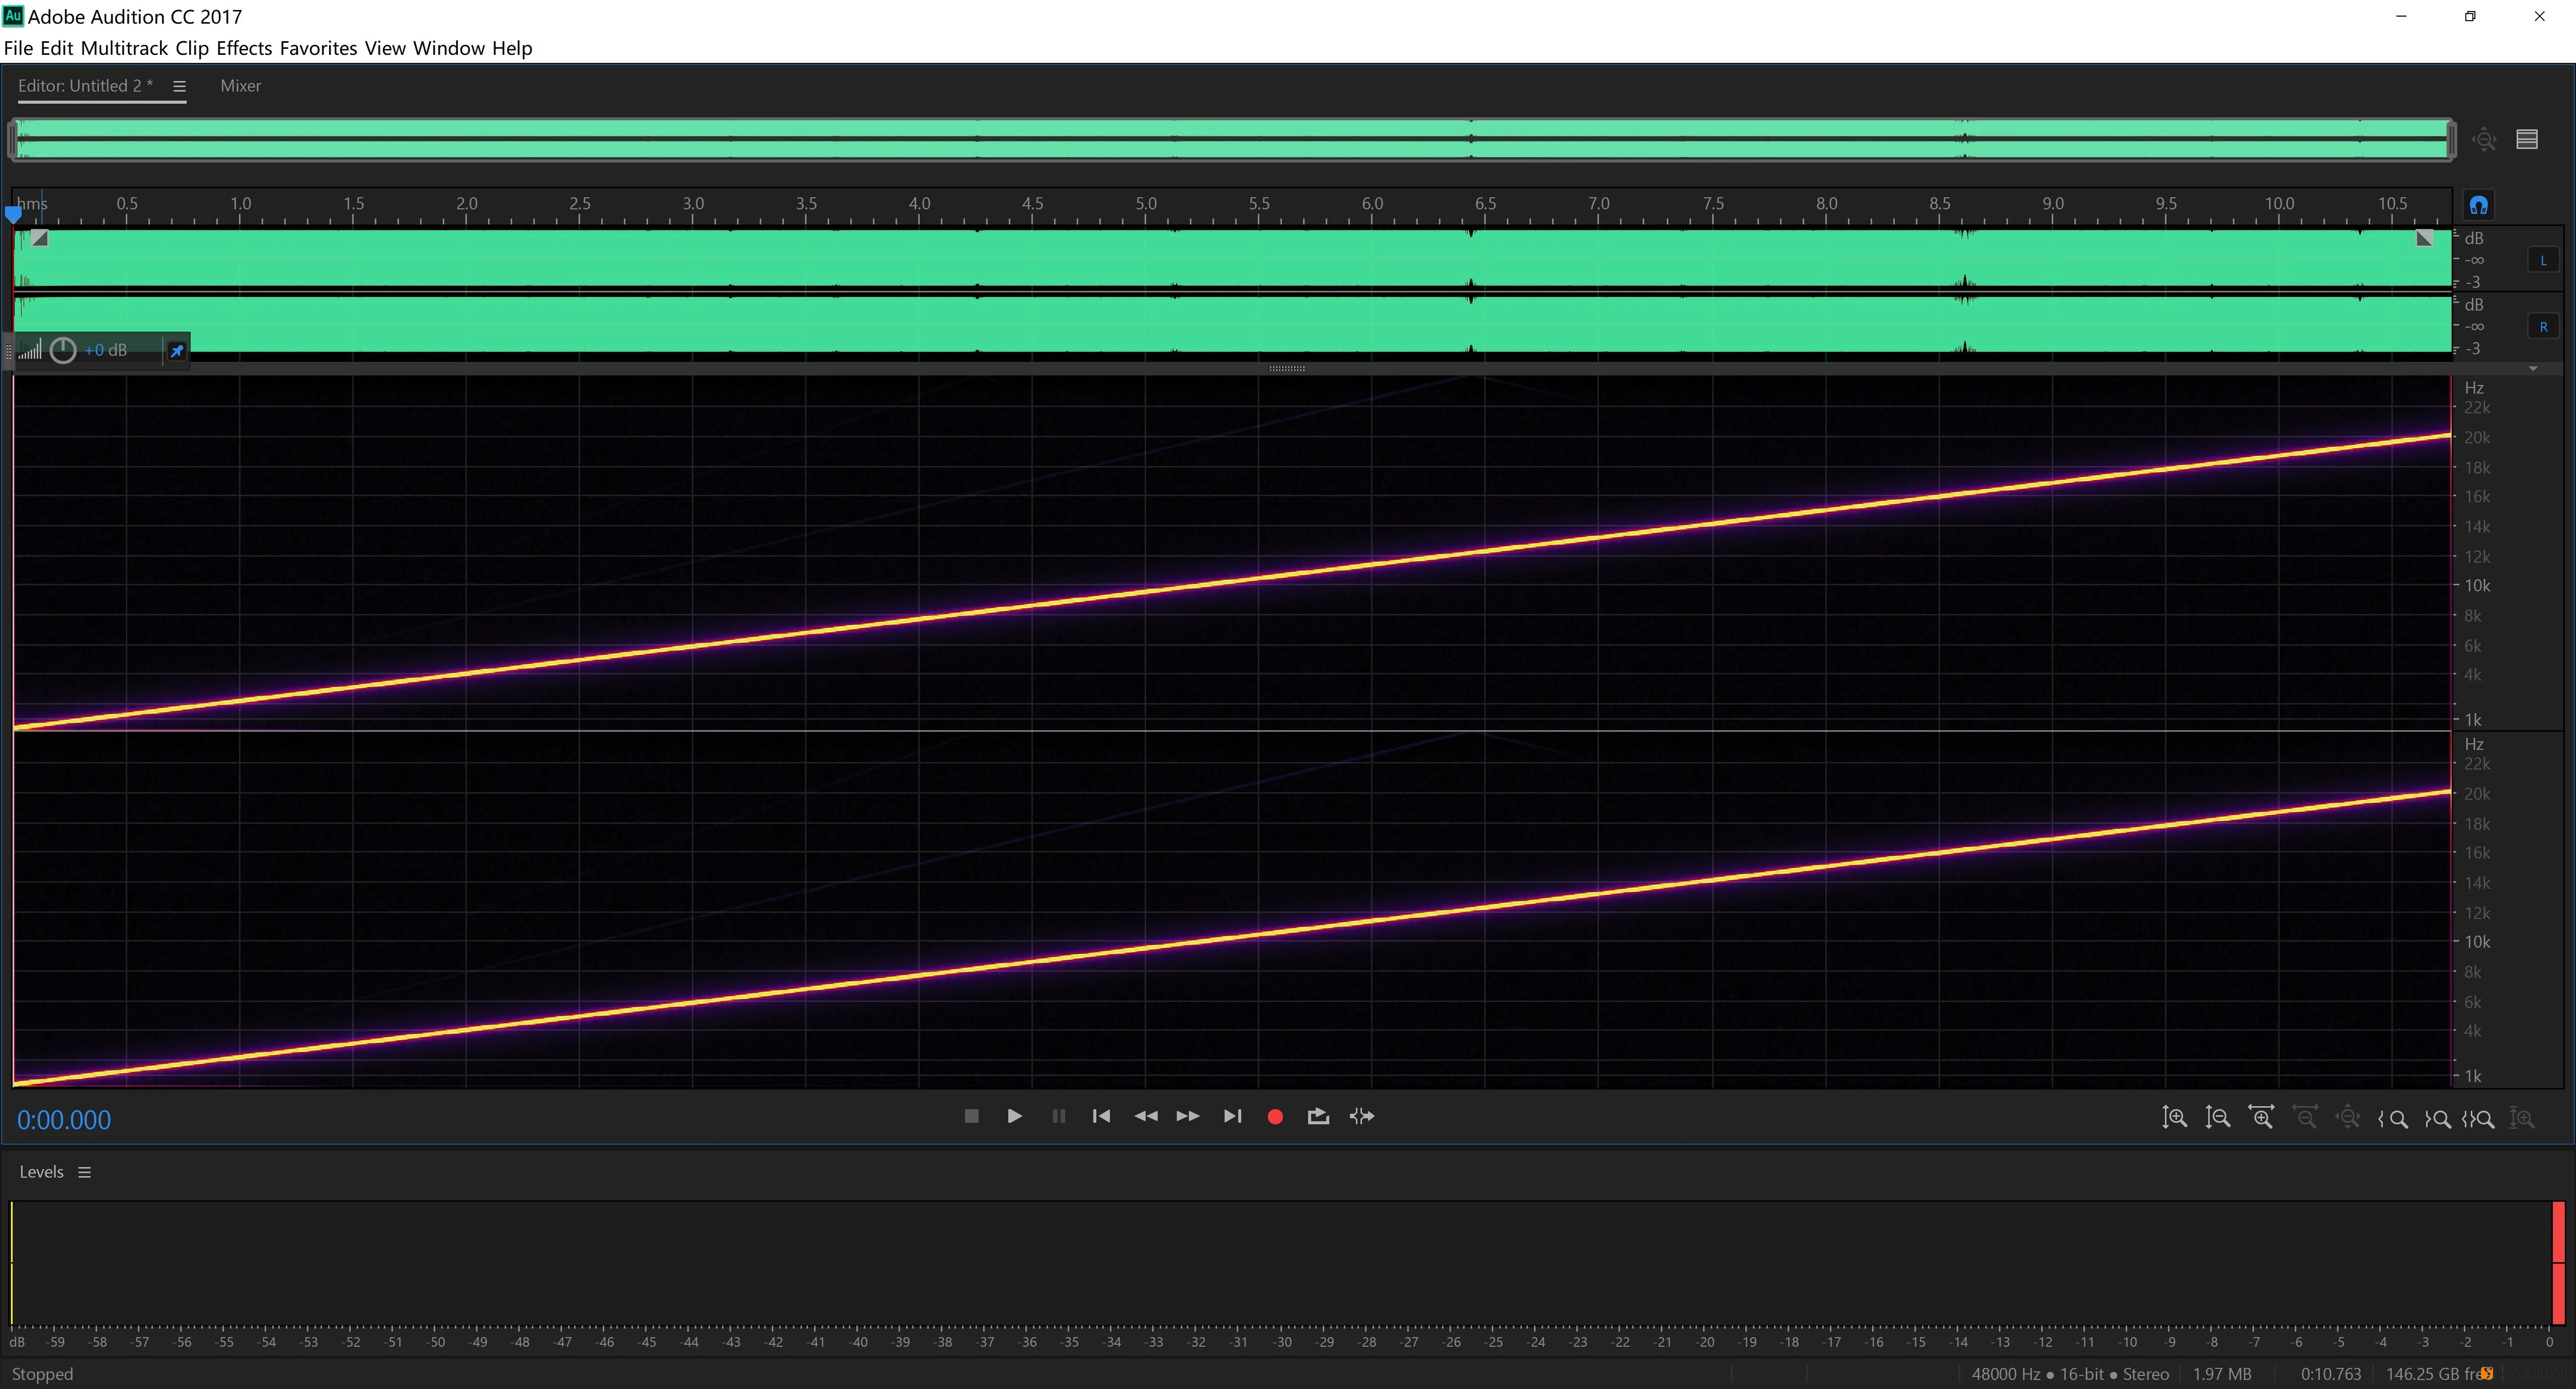Click Zoom Out Time icon
2576x1389 pixels.
click(2305, 1117)
